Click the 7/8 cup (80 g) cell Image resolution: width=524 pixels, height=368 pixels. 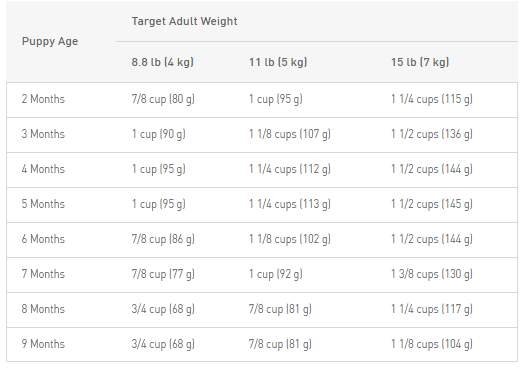[163, 99]
